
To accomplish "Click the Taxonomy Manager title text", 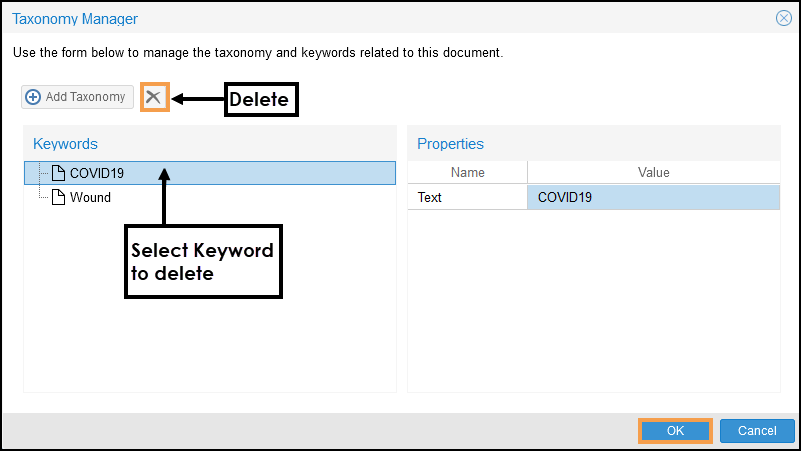I will click(75, 18).
